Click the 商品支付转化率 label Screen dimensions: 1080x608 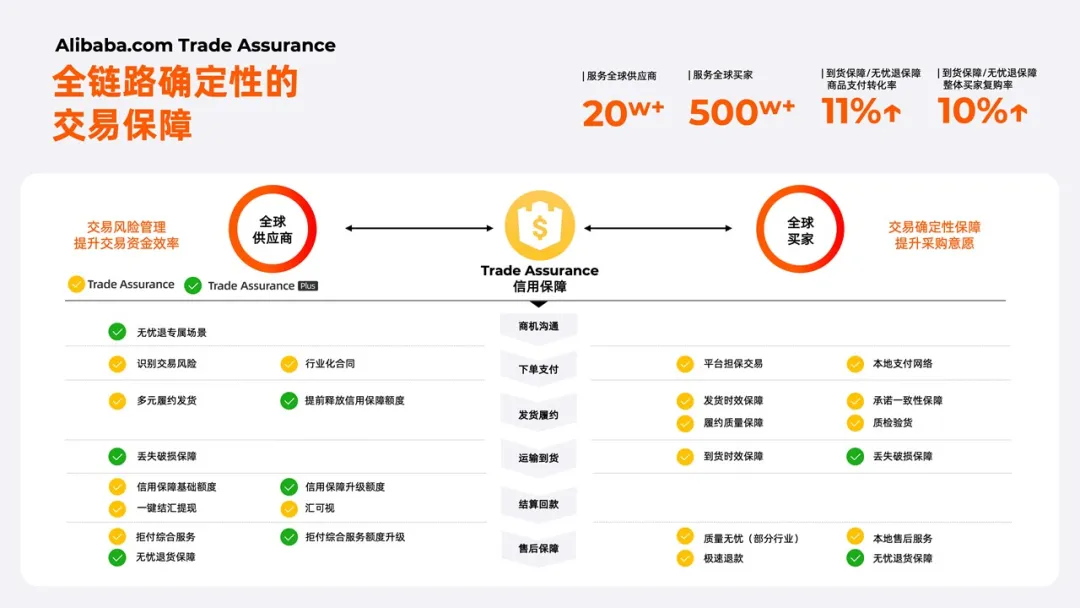(862, 85)
